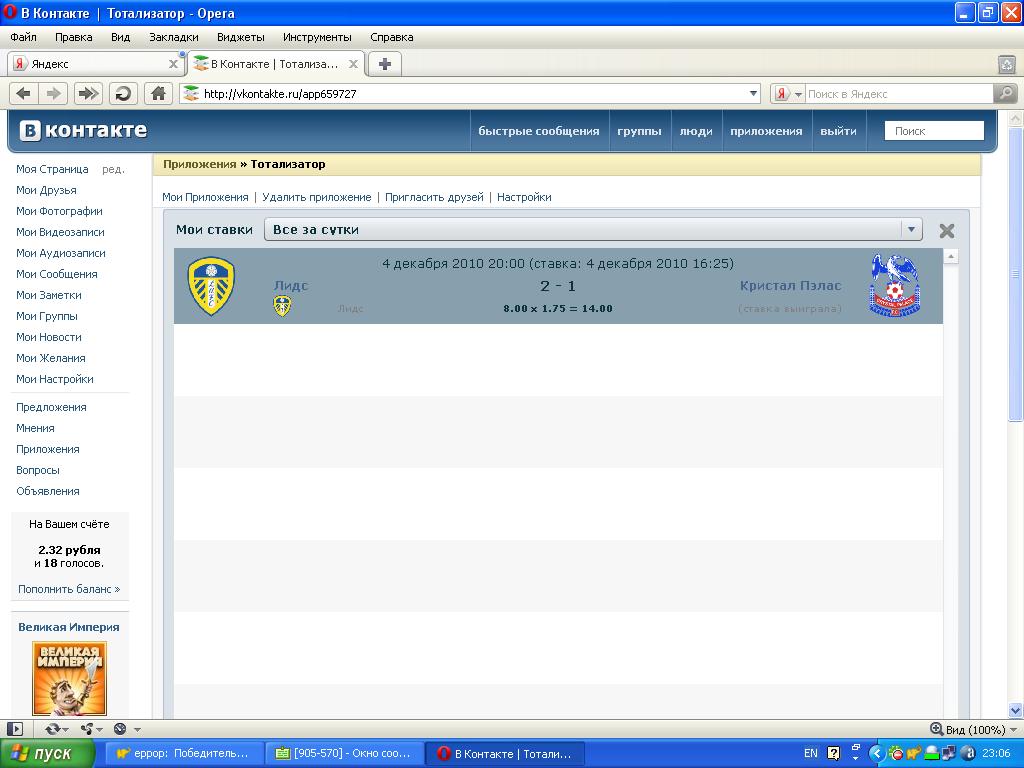Image resolution: width=1024 pixels, height=768 pixels.
Task: Click the large Leeds United crest
Action: point(211,286)
